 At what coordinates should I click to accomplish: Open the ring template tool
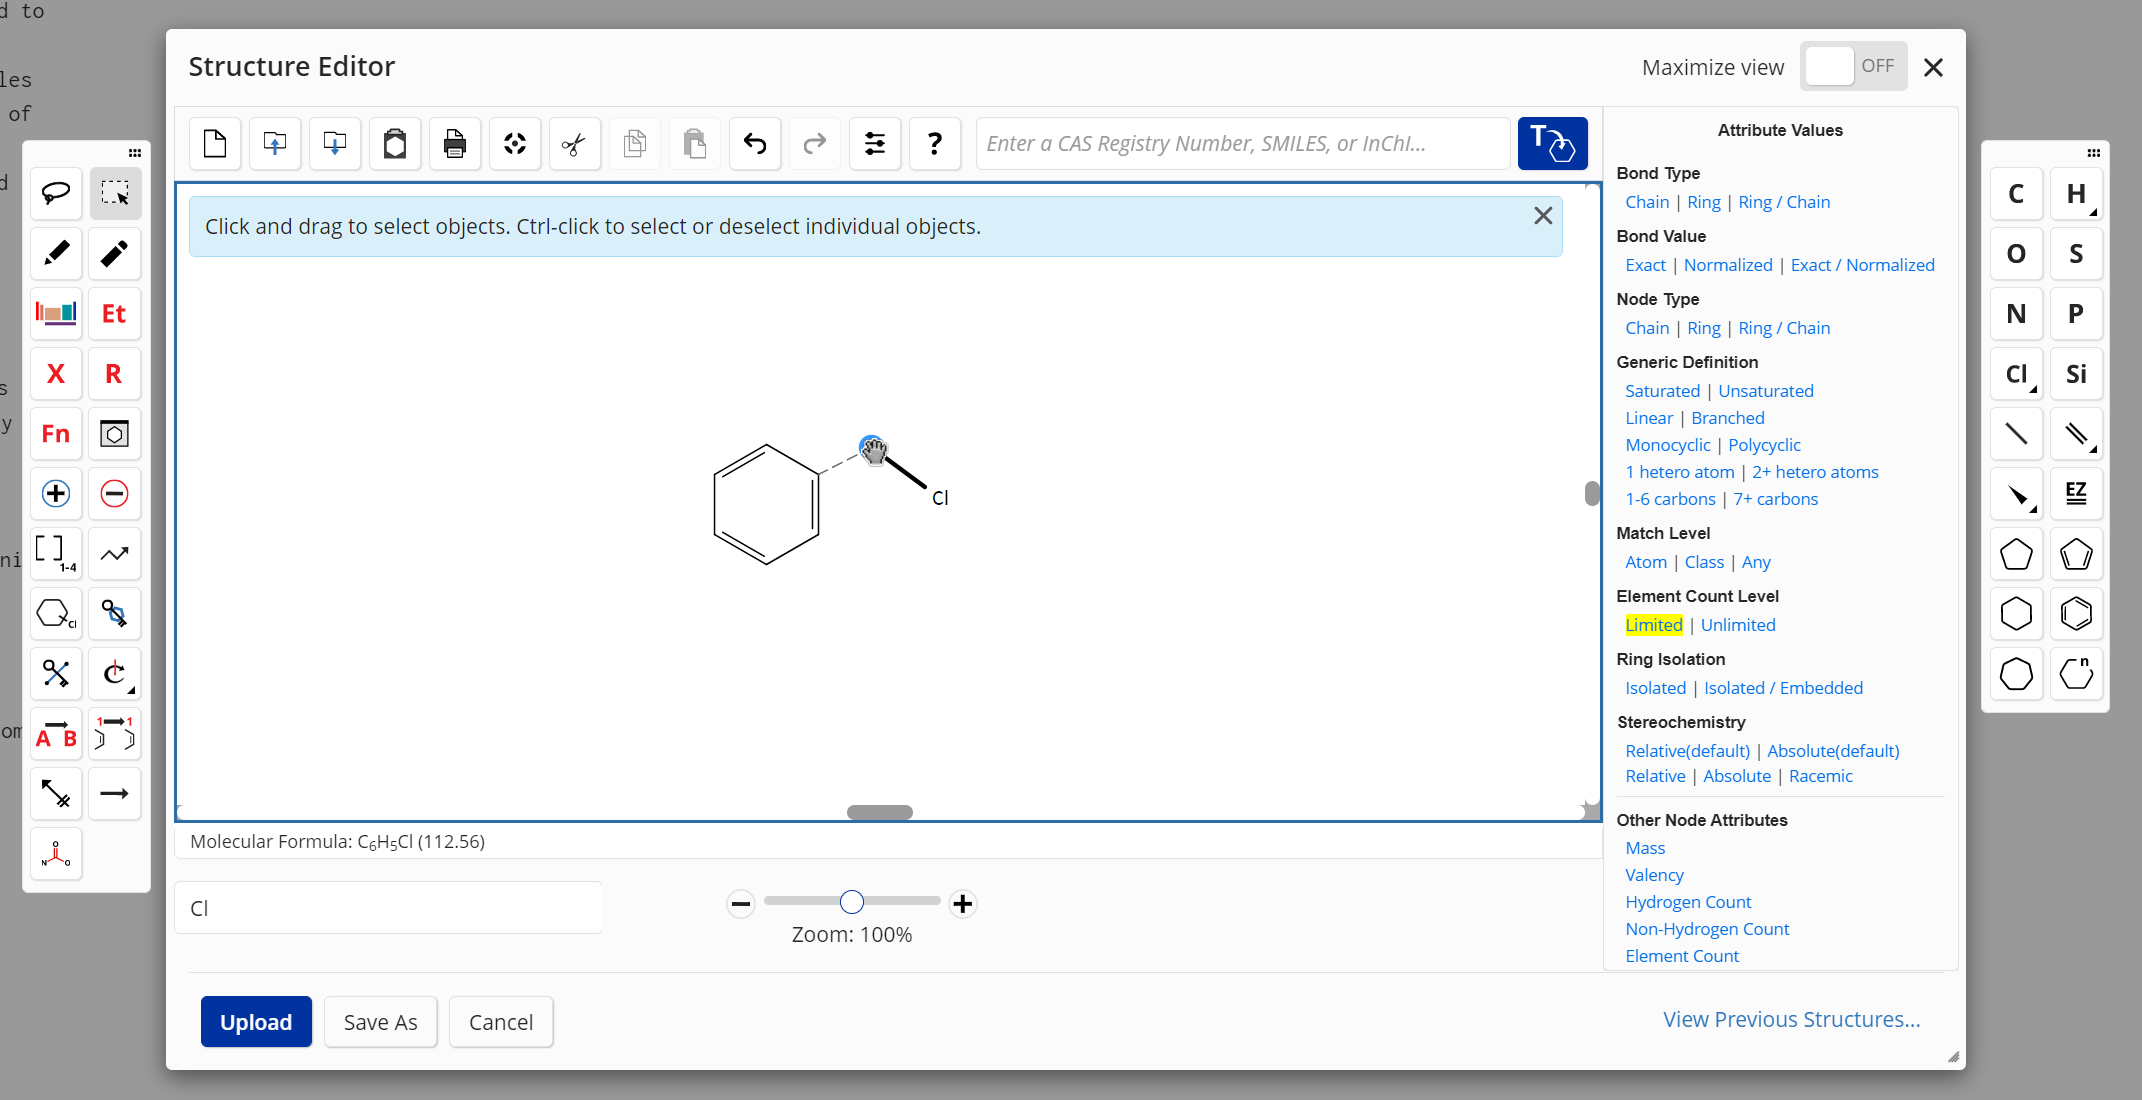click(115, 433)
